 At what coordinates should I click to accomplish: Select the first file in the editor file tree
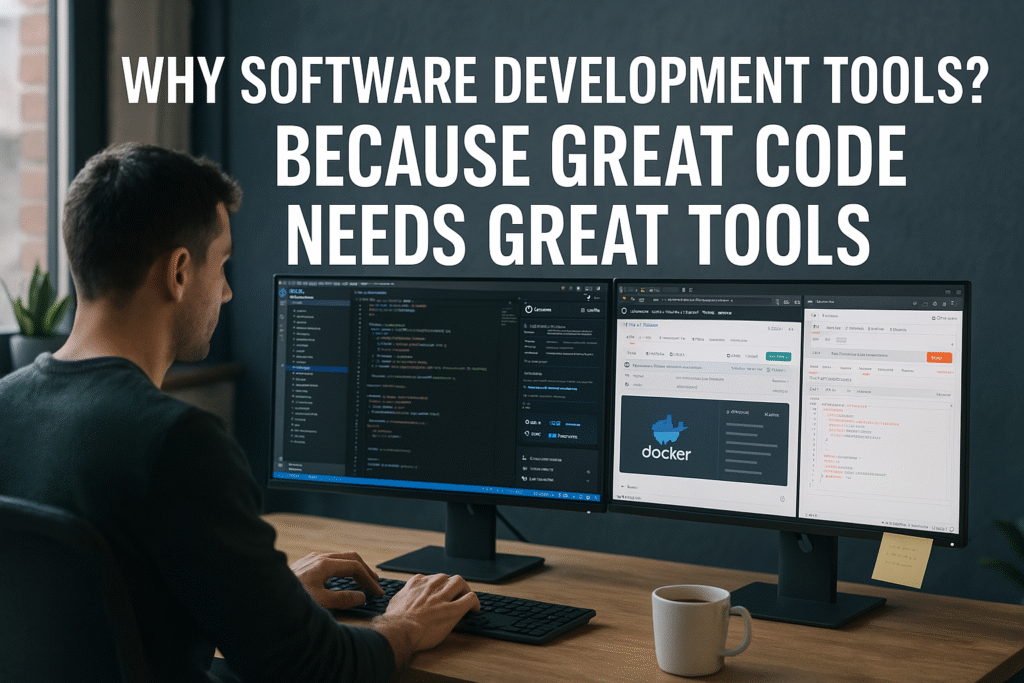coord(302,311)
